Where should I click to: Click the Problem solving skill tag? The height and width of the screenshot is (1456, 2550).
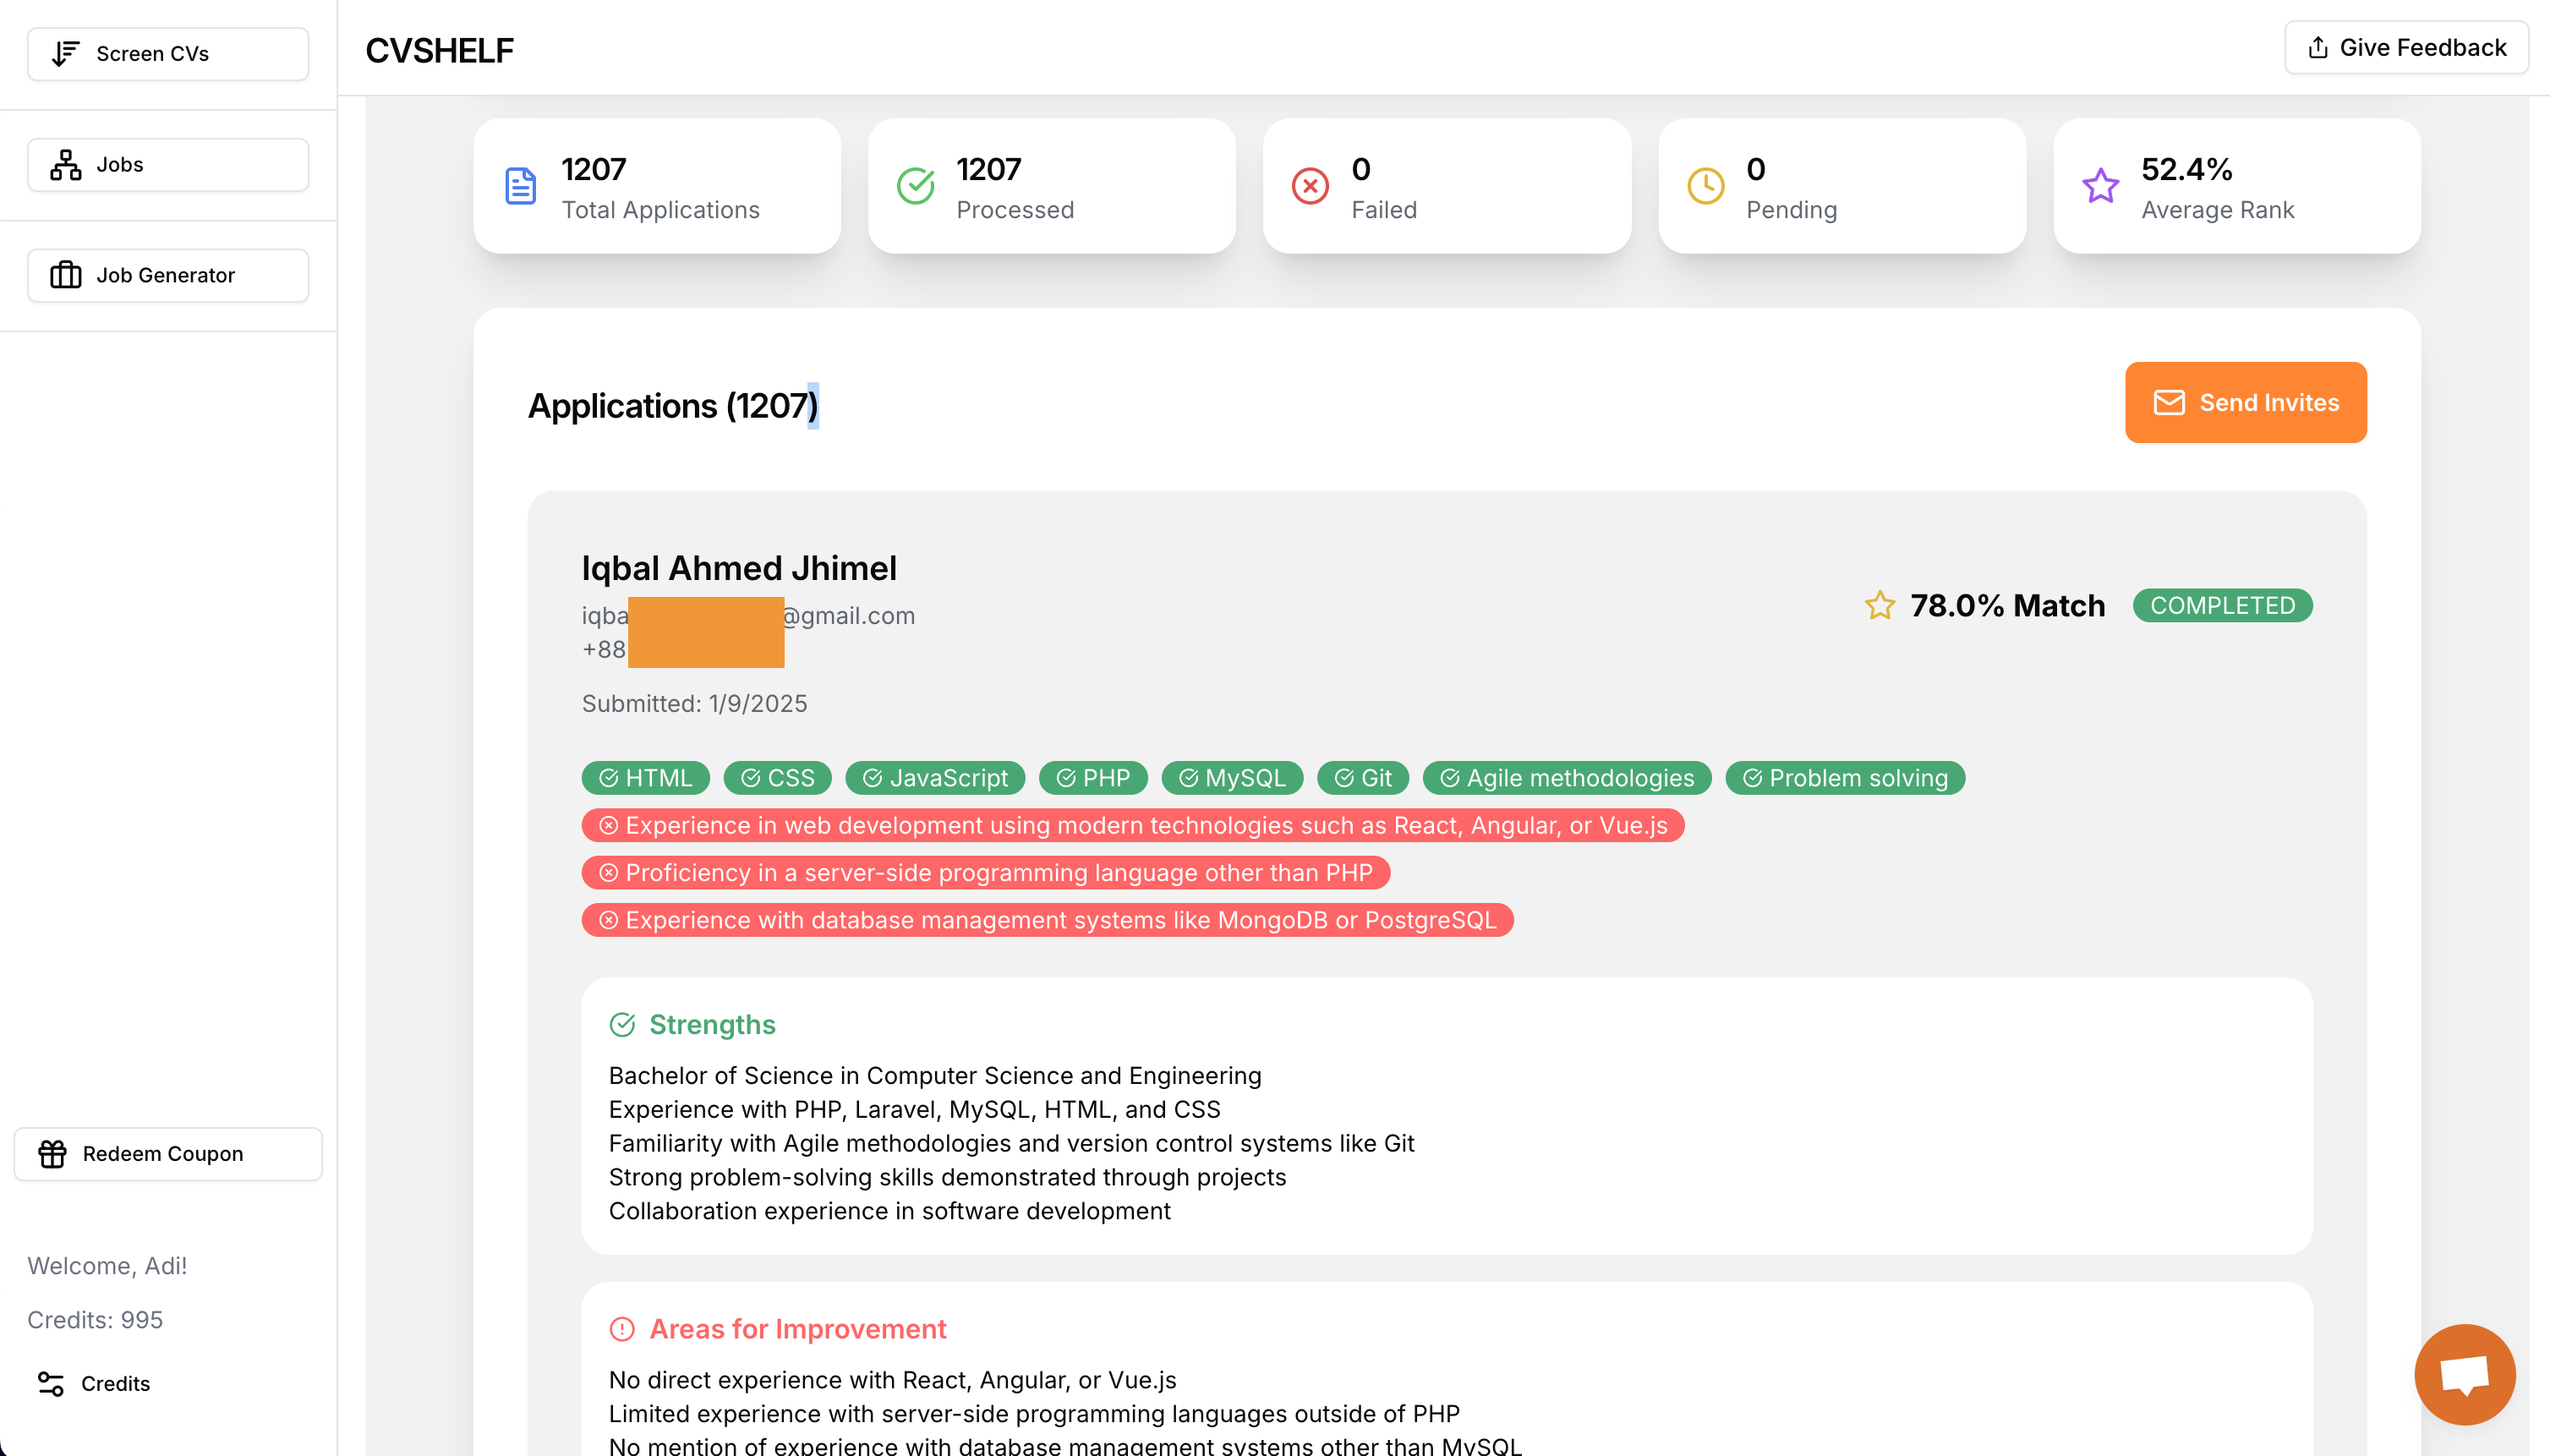point(1845,777)
